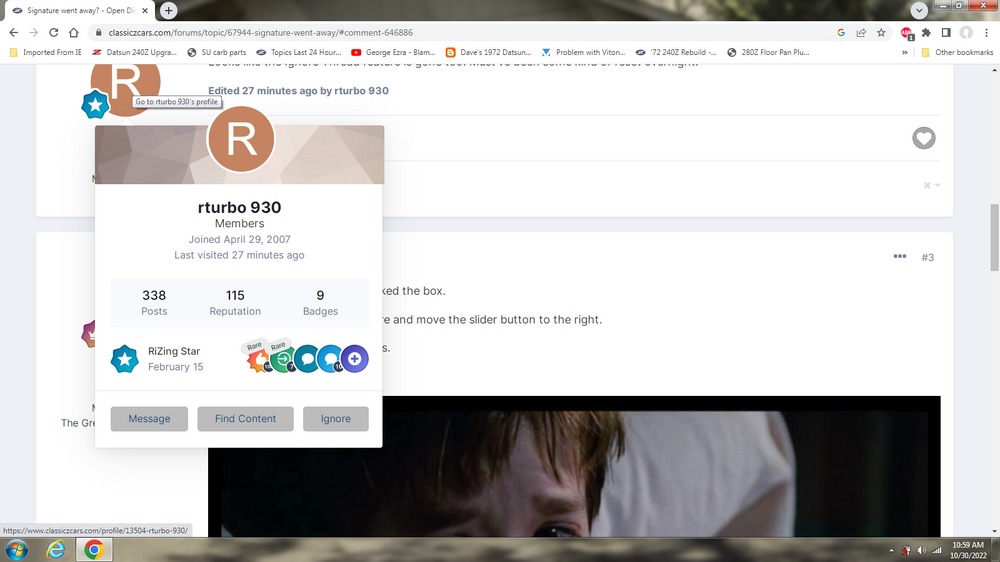Screen dimensions: 1000x562
Task: Expand the tab search dropdown arrow
Action: pos(919,10)
